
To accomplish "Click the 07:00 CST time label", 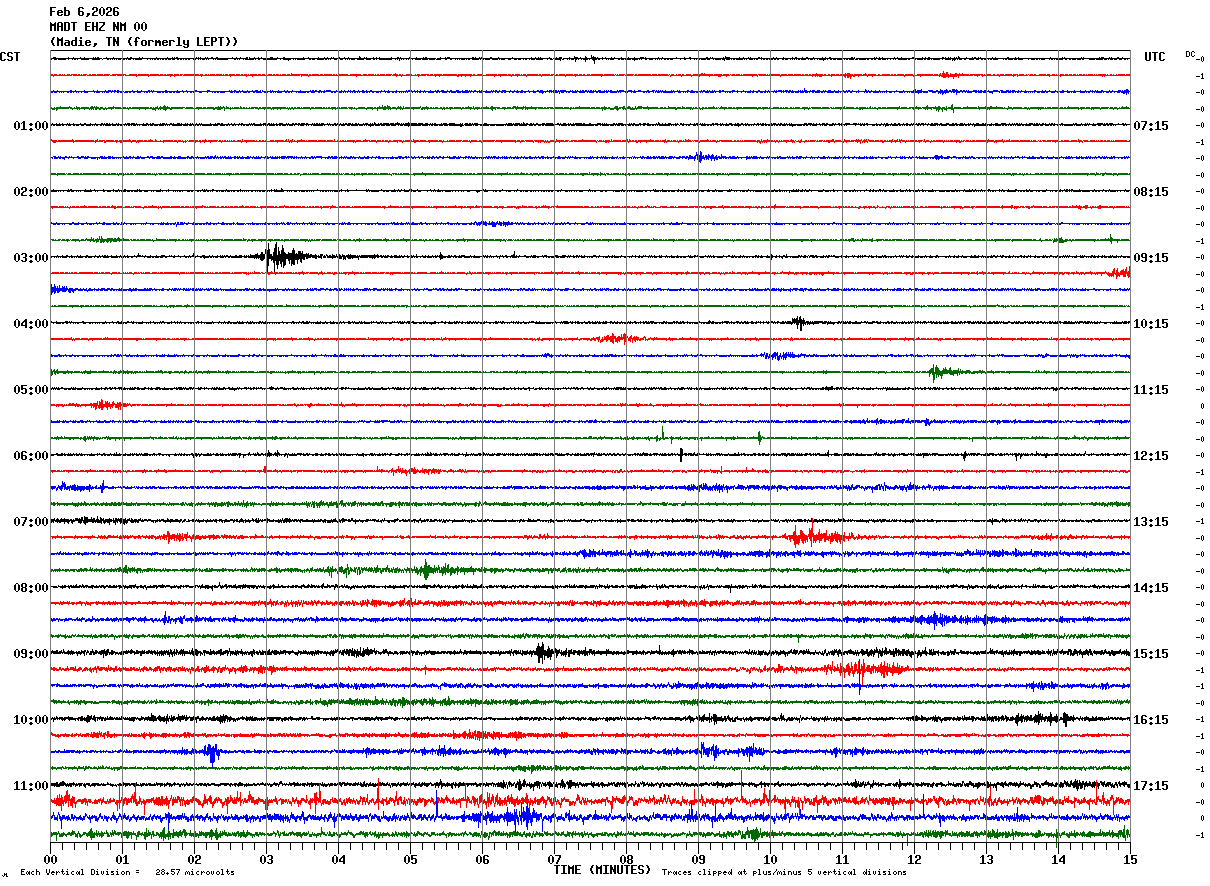I will (31, 522).
